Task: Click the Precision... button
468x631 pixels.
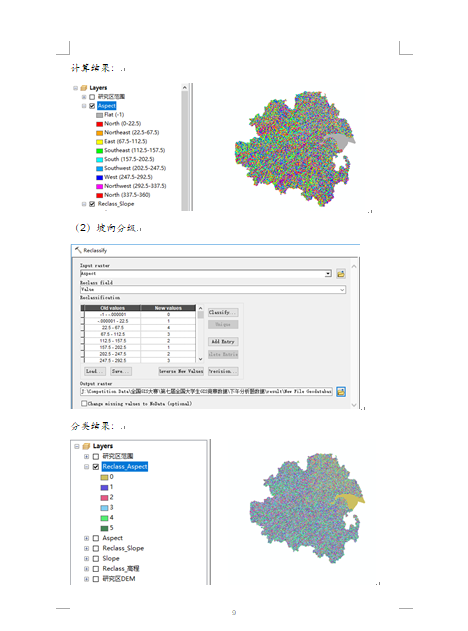Action: click(x=223, y=371)
